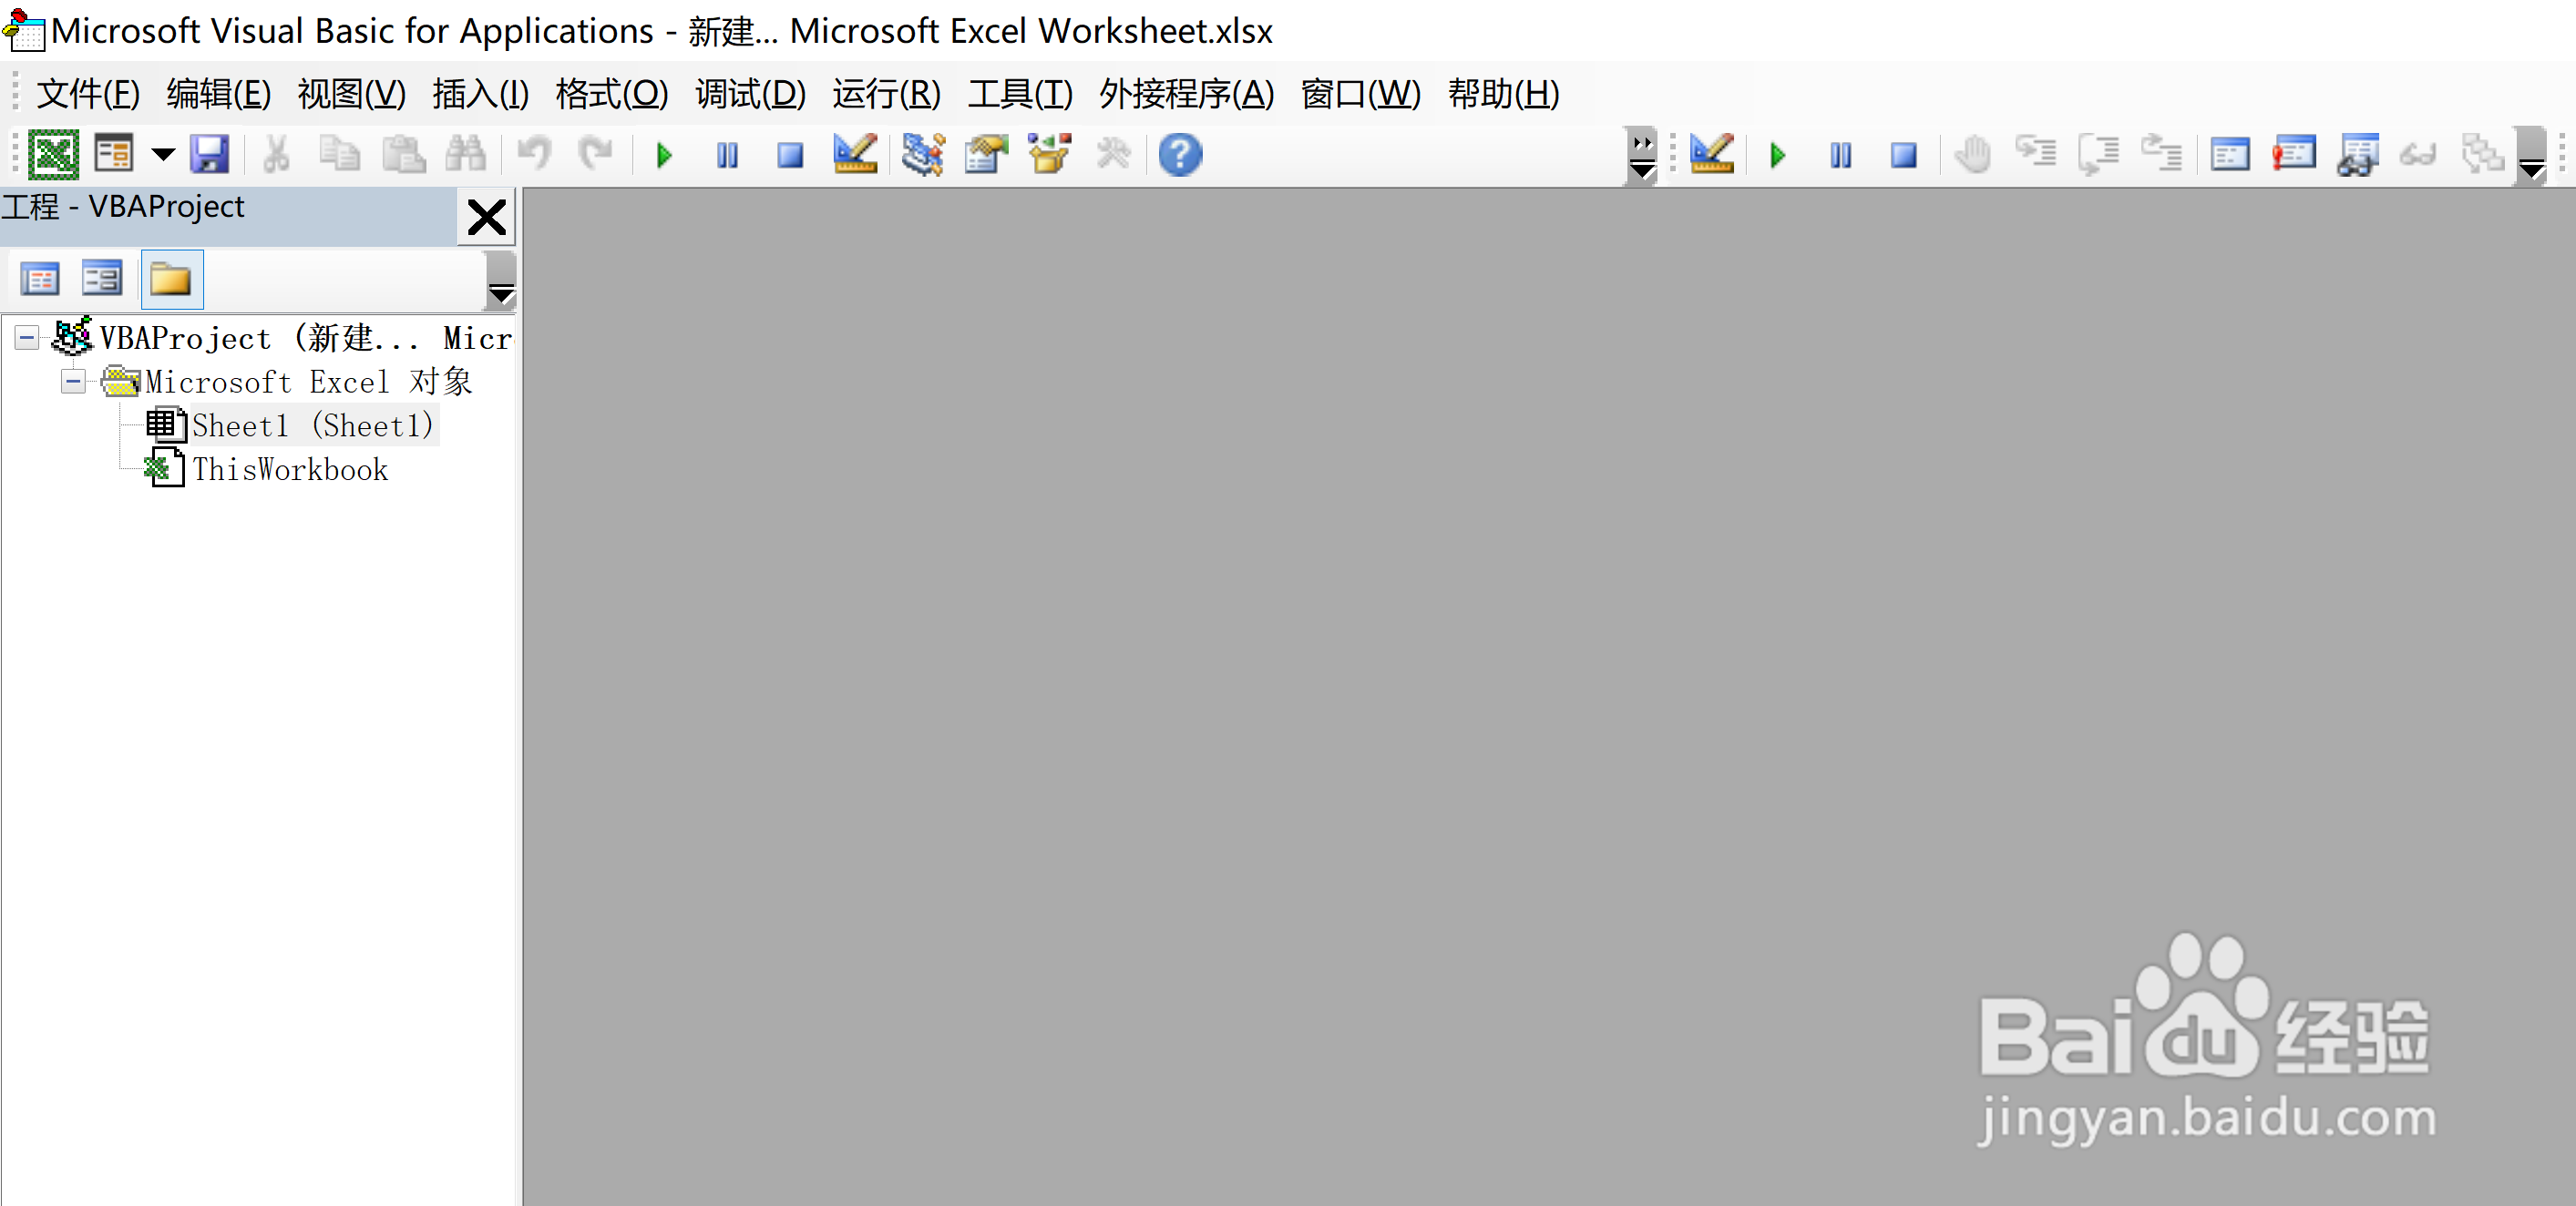Click the blue Reset stop square
Viewport: 2576px width, 1206px height.
[x=790, y=155]
